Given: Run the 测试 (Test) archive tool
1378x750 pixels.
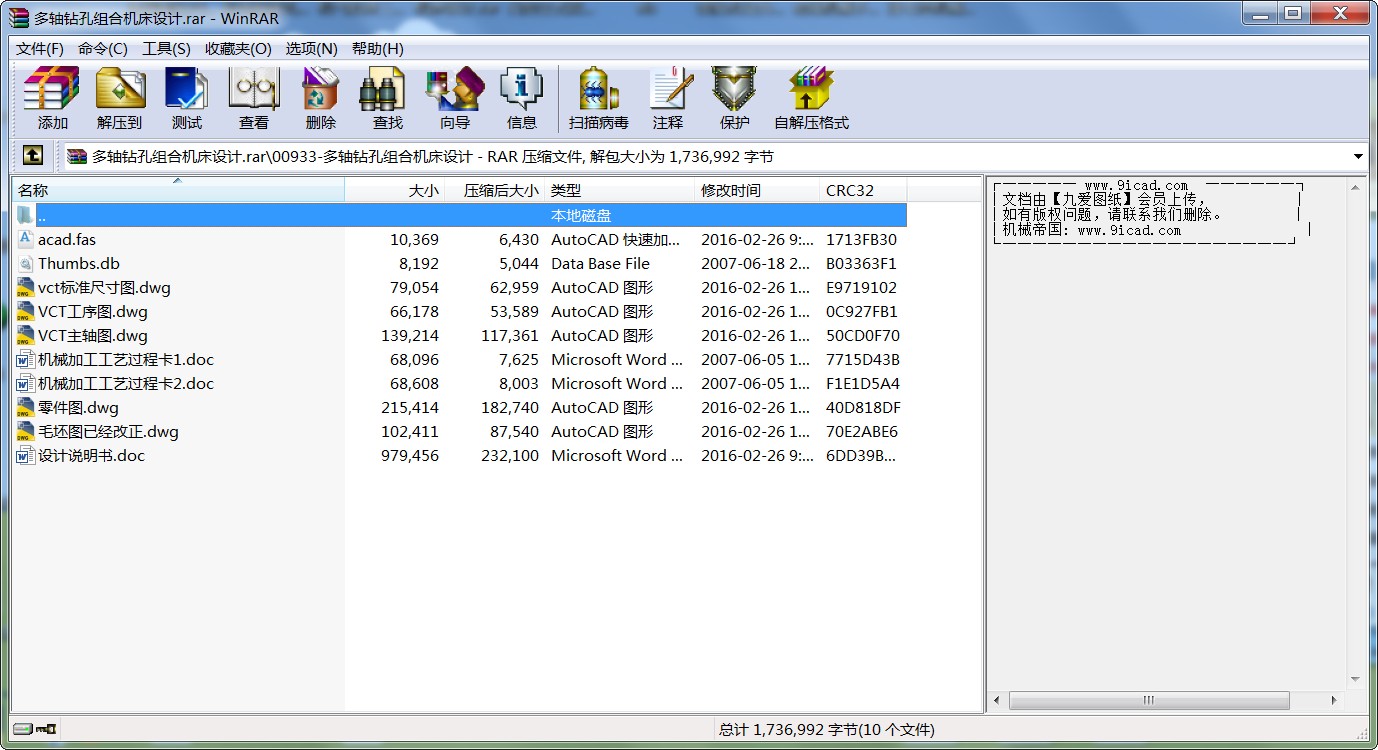Looking at the screenshot, I should click(x=186, y=89).
